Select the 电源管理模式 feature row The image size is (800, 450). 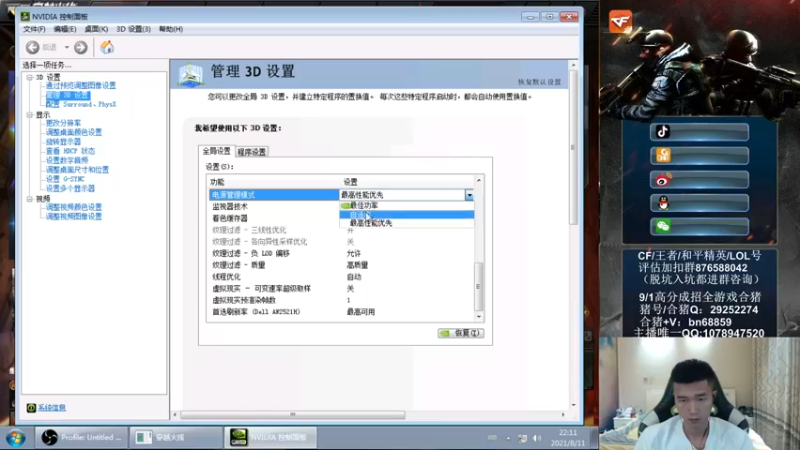[x=274, y=195]
